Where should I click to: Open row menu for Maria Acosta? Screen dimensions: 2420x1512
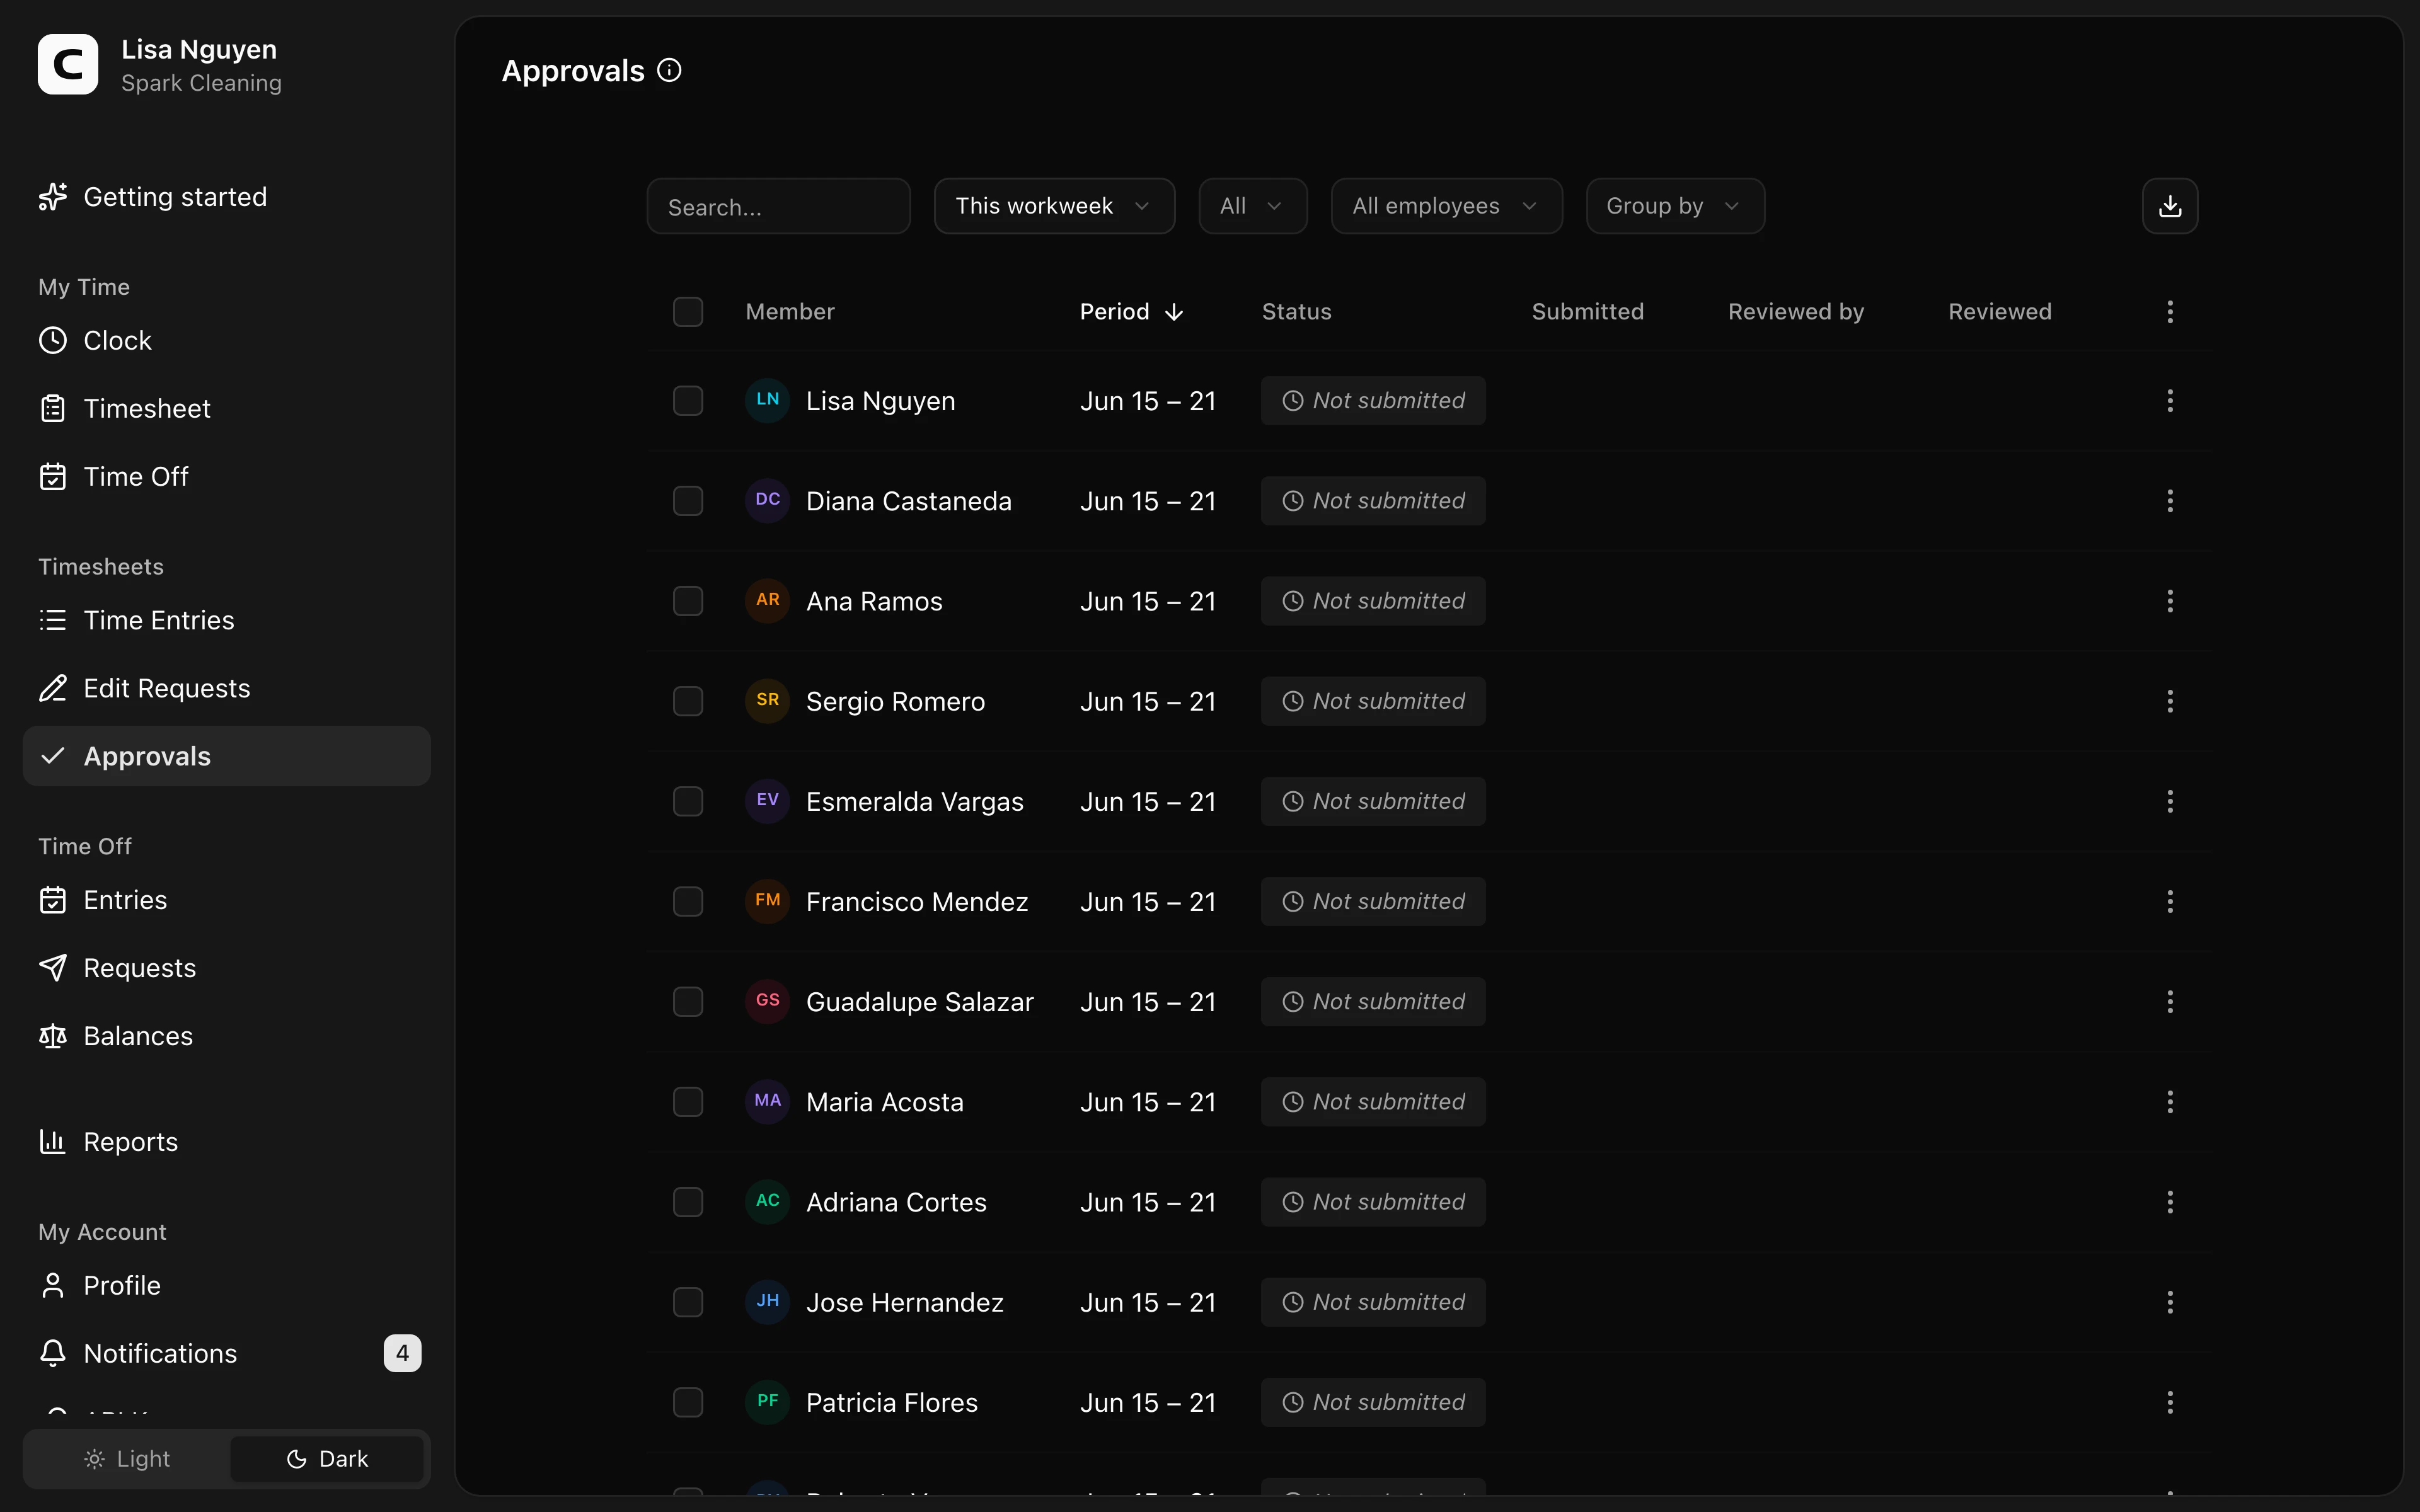[2169, 1102]
